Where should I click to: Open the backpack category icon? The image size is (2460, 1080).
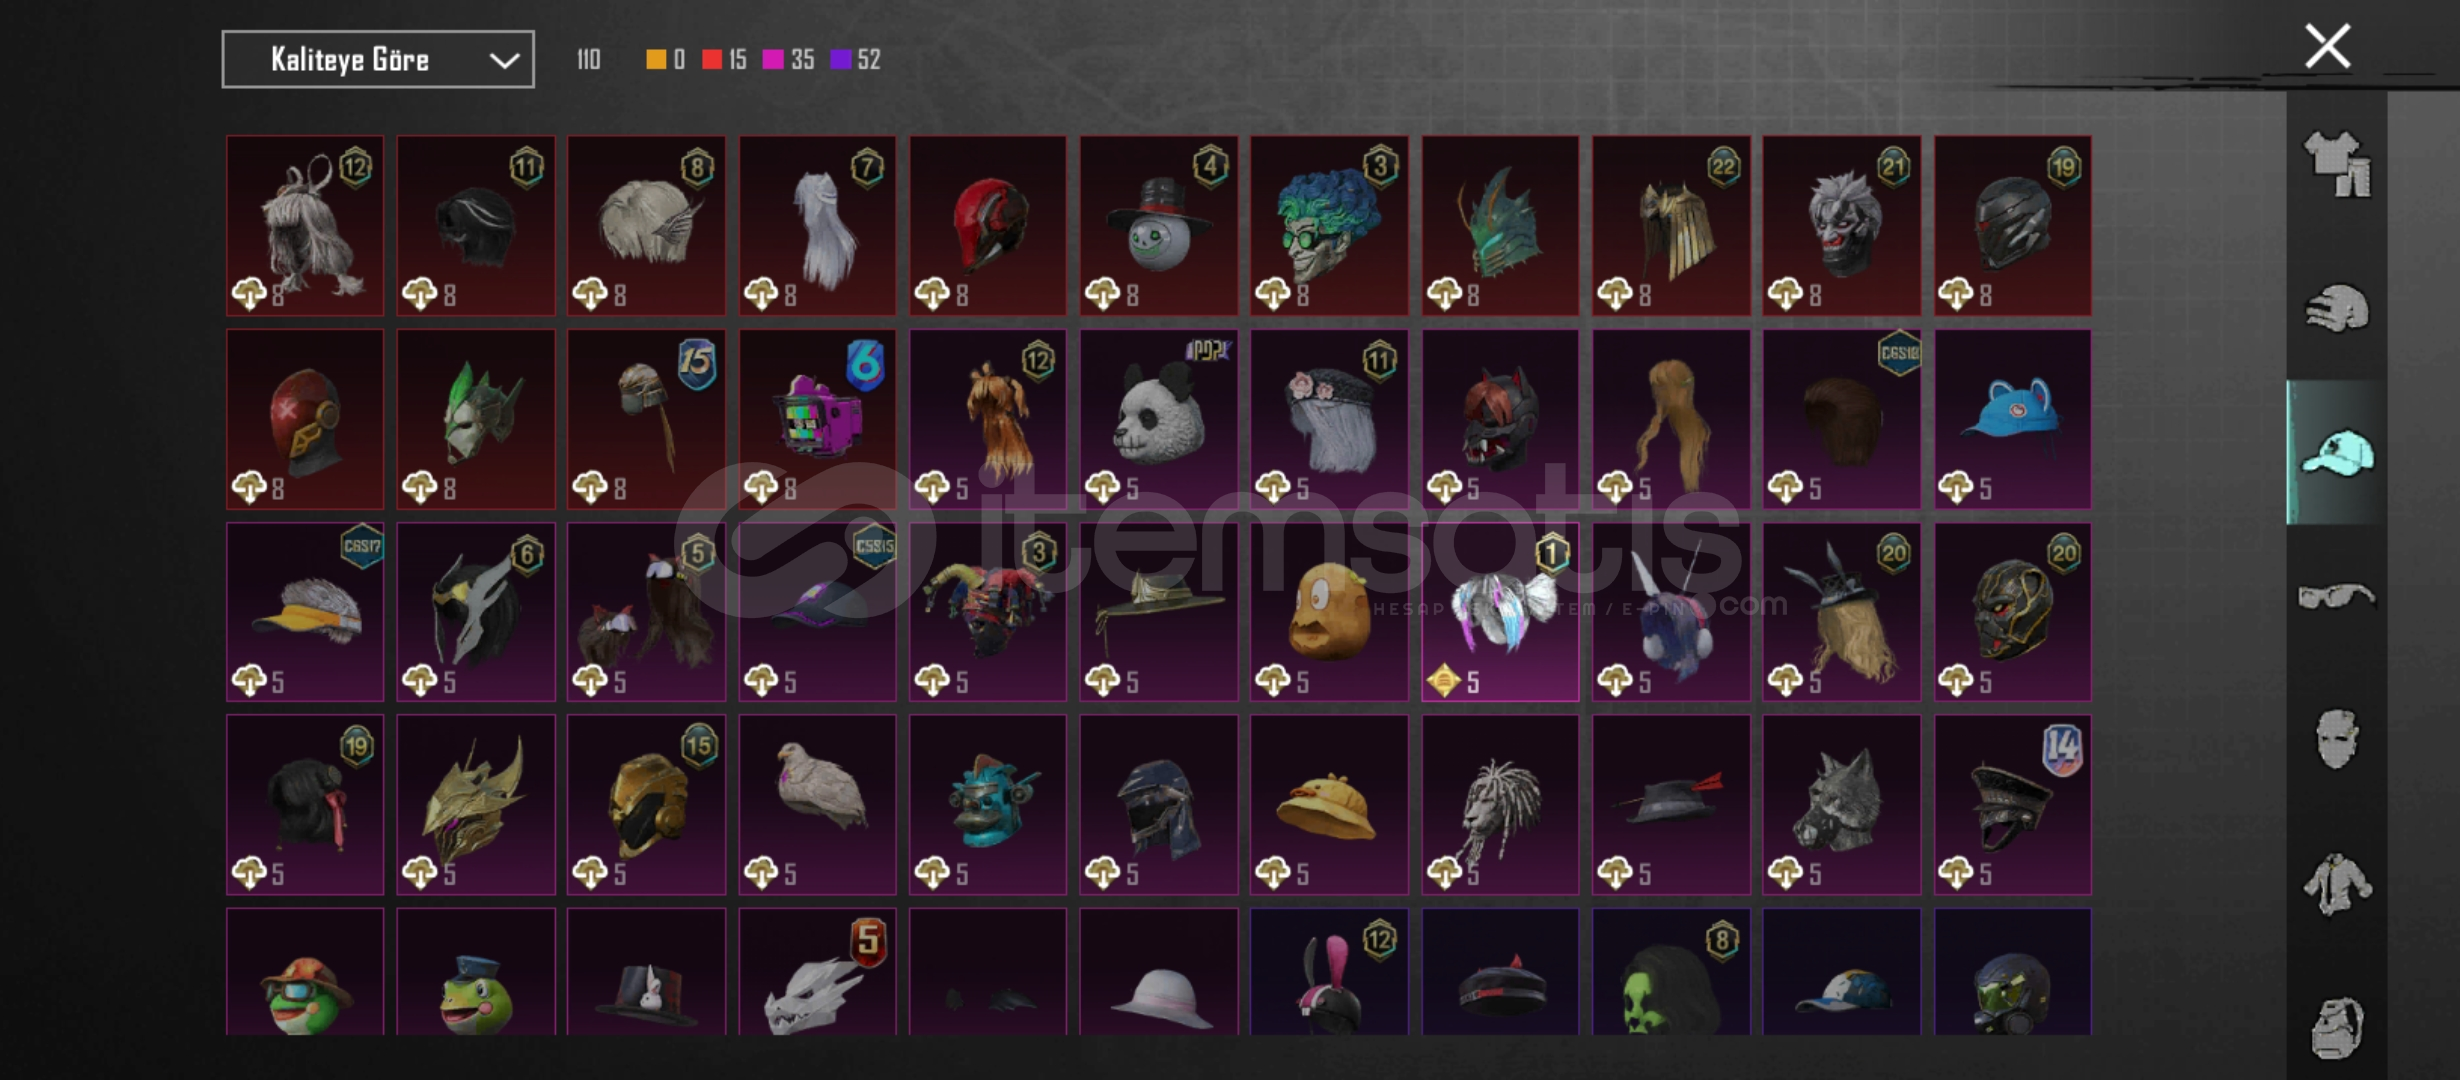pyautogui.click(x=2337, y=1027)
